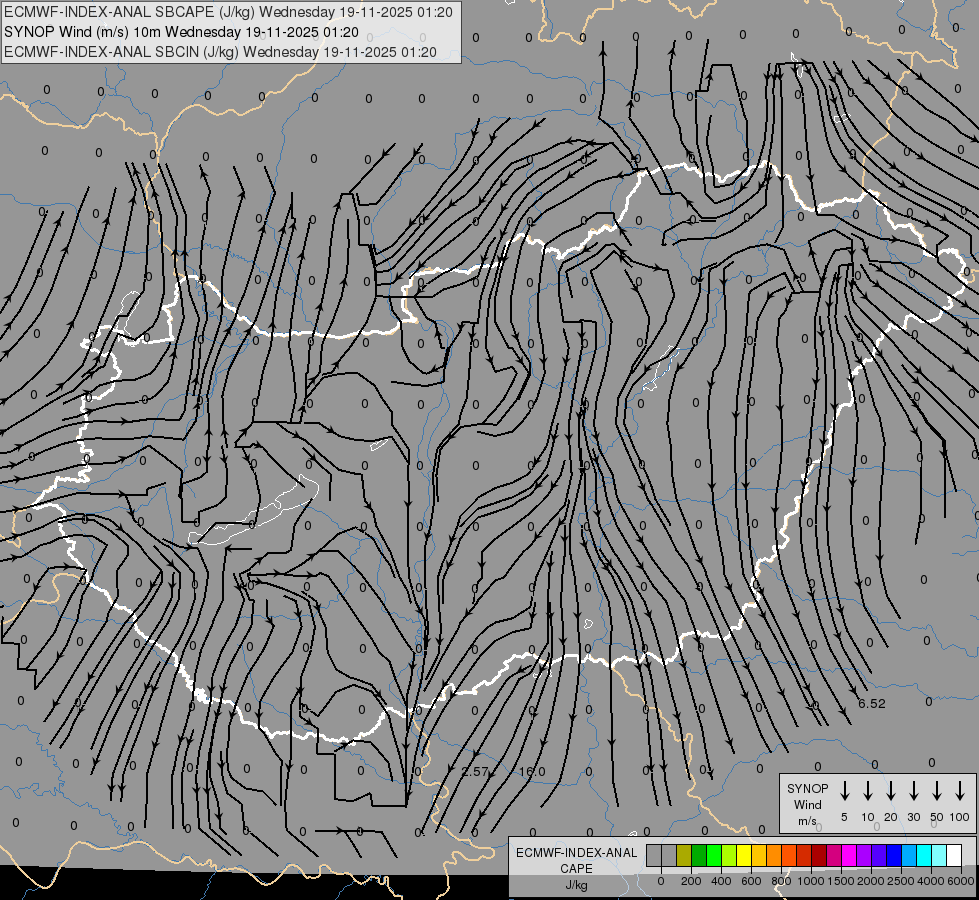
Task: Select the yellow-green CAPE legend swatch
Action: click(x=729, y=855)
